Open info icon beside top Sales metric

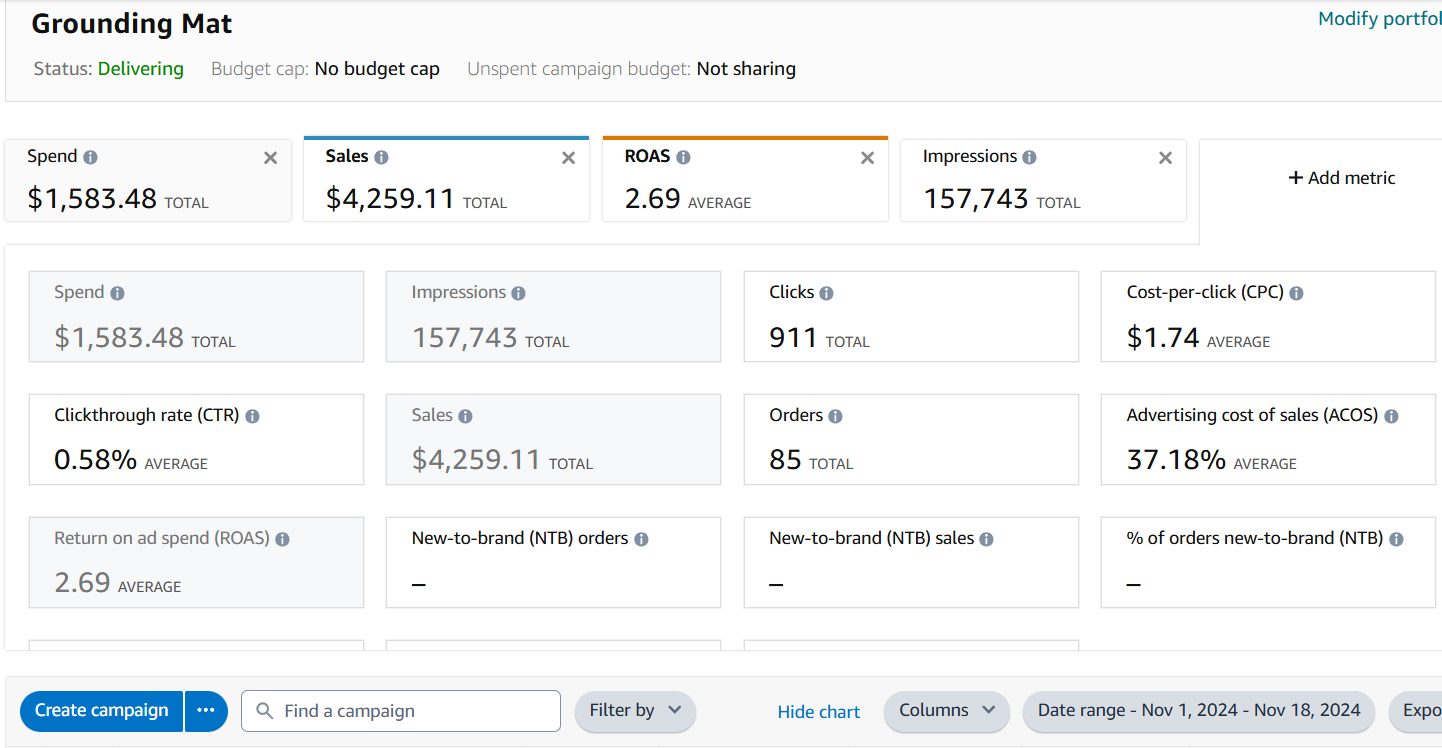click(x=381, y=157)
